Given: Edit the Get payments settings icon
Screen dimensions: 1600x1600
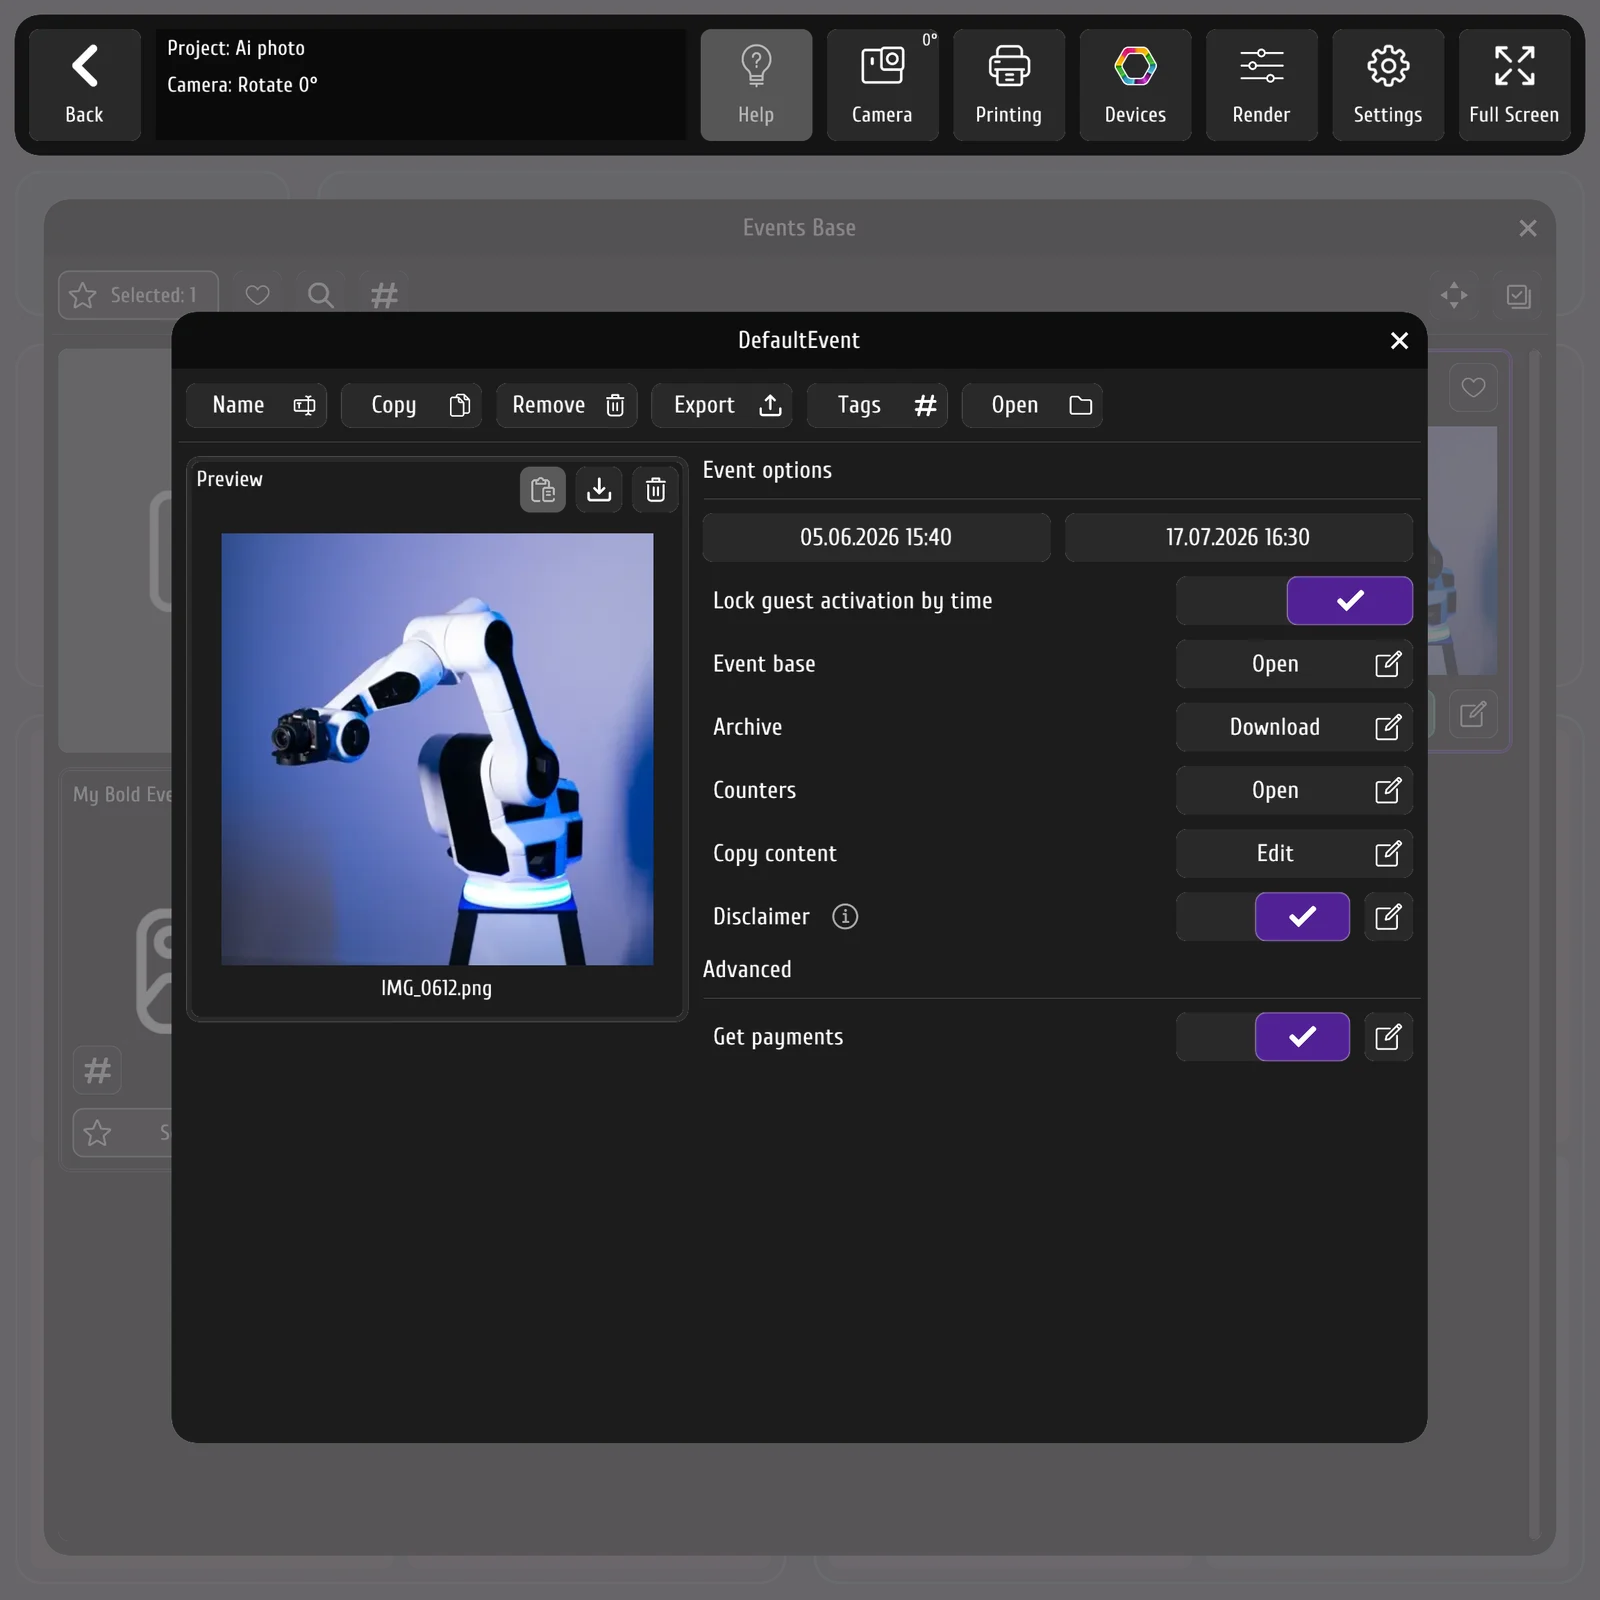Looking at the screenshot, I should pos(1388,1037).
